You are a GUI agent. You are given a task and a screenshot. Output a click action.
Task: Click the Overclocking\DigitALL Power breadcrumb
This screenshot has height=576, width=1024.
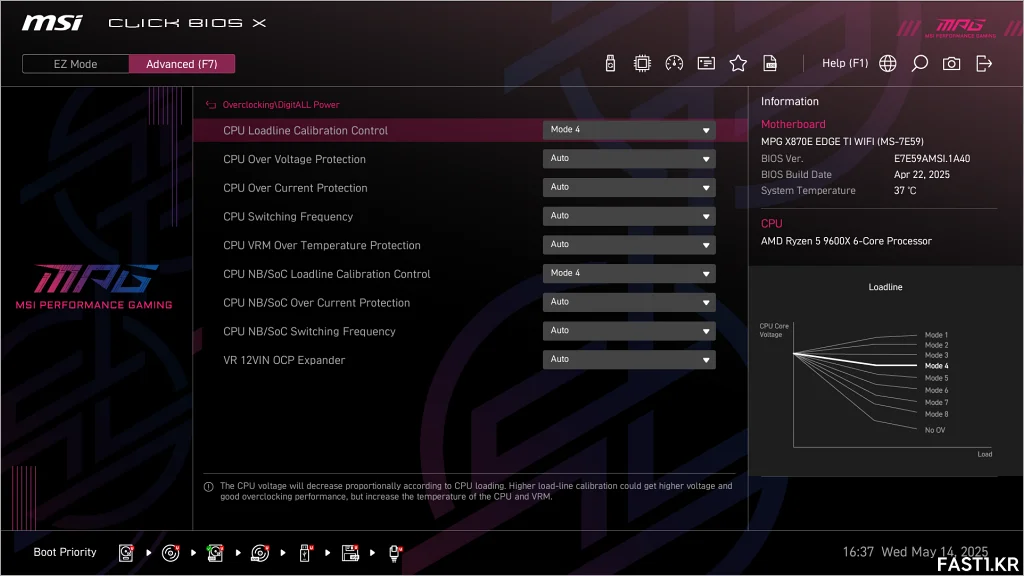tap(281, 104)
